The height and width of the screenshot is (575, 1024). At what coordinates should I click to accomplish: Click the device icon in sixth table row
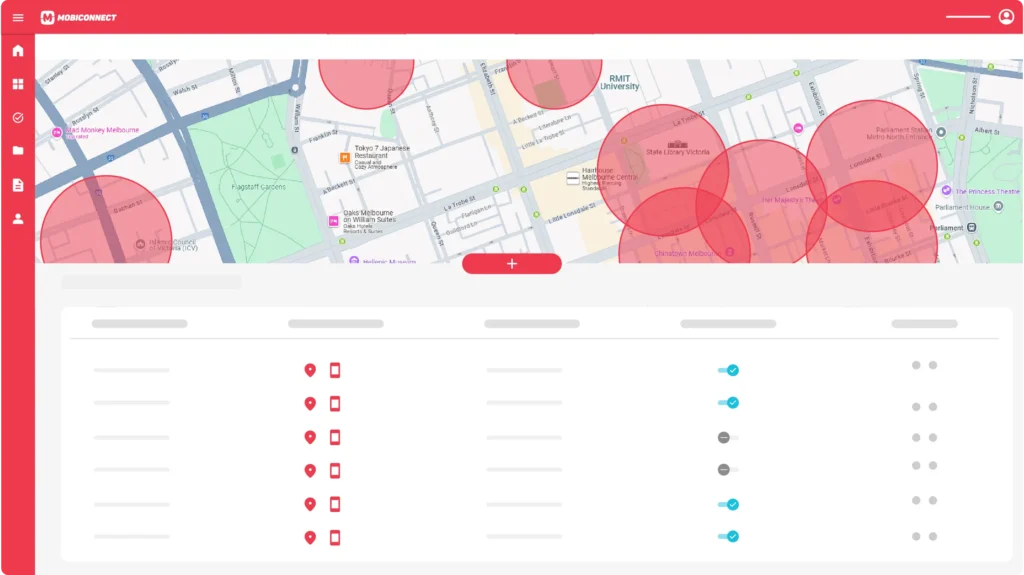(335, 538)
